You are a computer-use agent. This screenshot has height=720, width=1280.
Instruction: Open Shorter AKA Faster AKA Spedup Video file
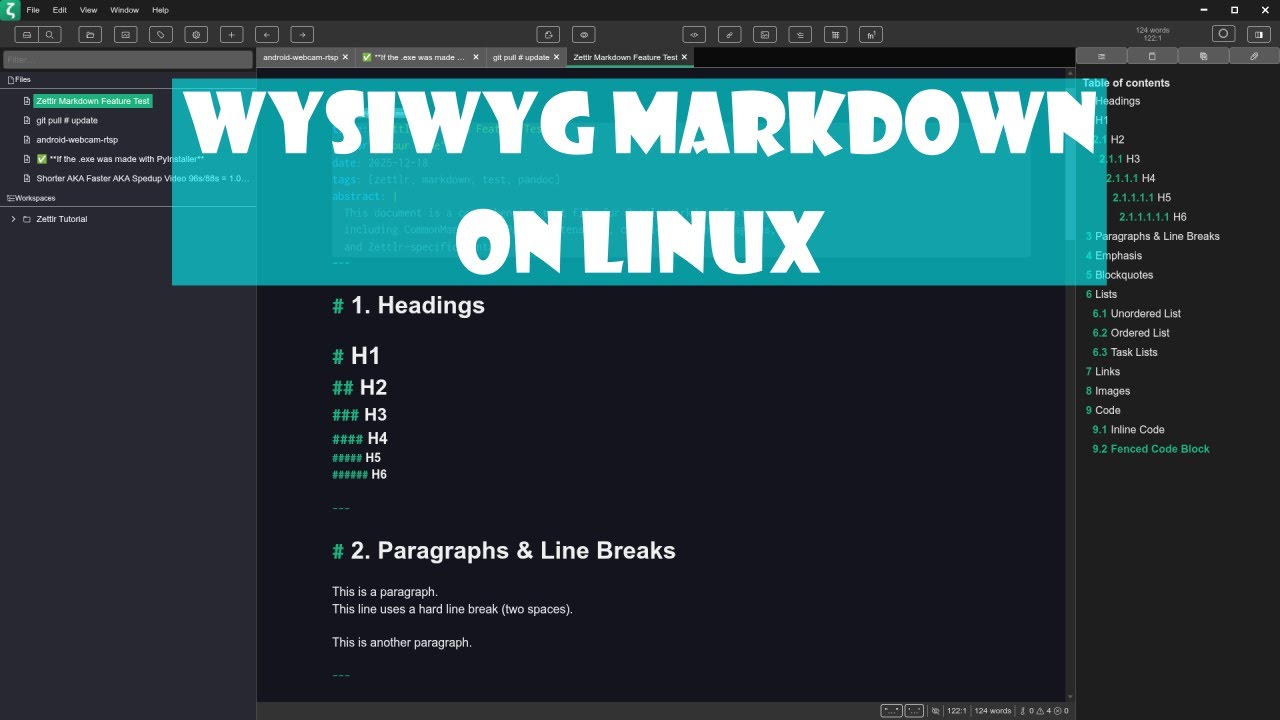click(x=143, y=179)
